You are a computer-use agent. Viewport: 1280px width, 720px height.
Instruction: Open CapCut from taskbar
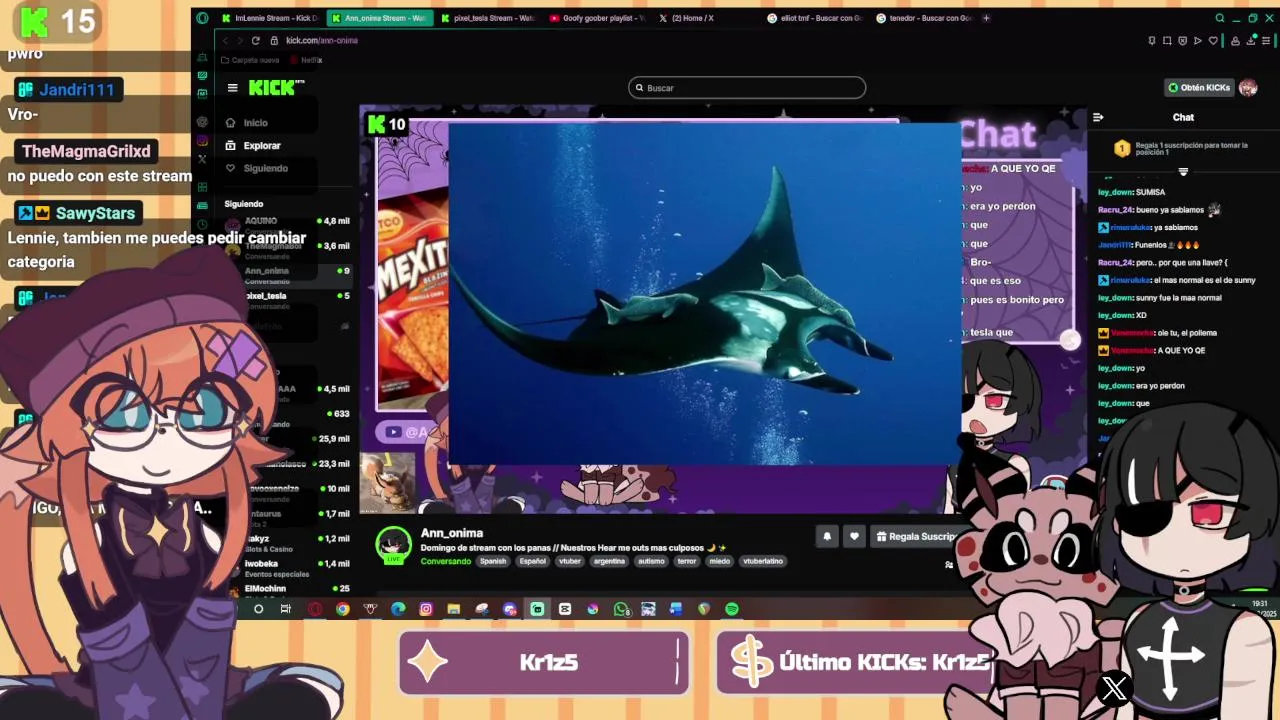[565, 609]
